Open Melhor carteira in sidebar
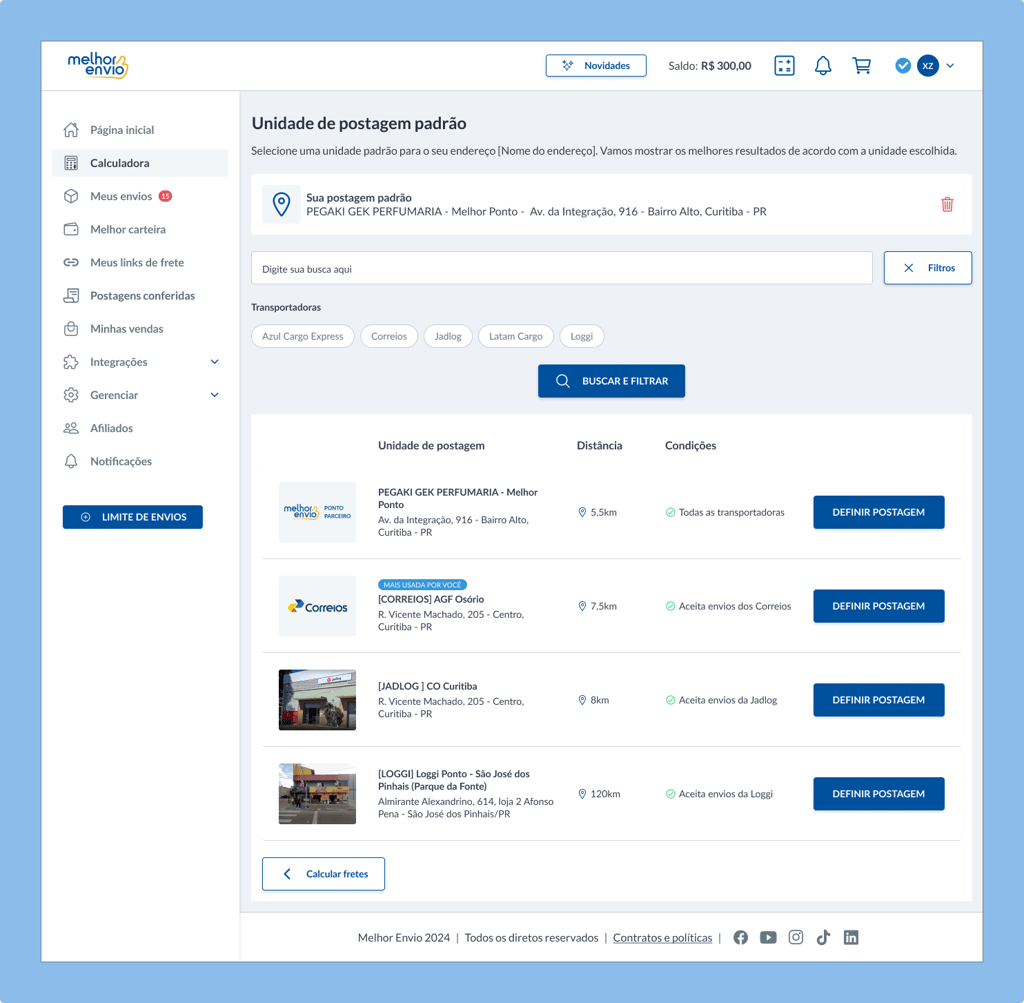Image resolution: width=1024 pixels, height=1003 pixels. pos(140,230)
